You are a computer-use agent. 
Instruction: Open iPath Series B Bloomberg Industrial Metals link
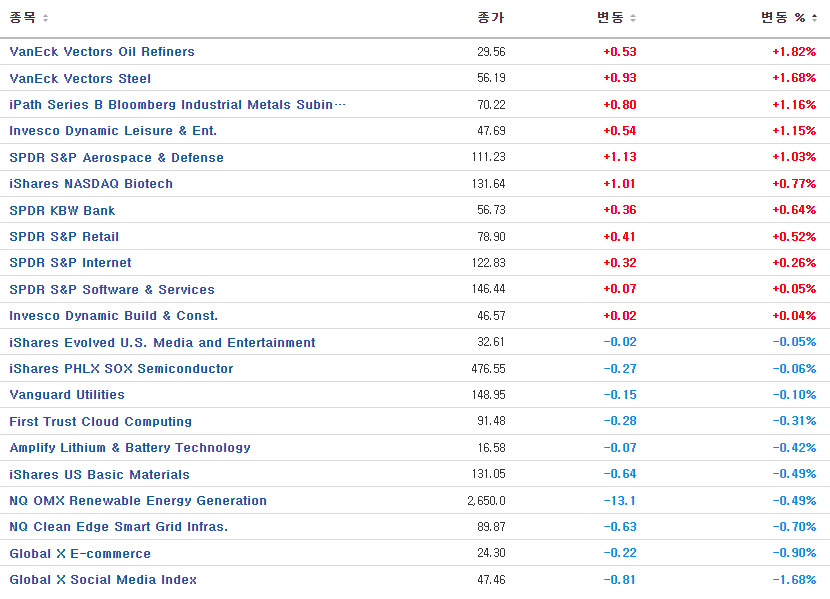177,104
